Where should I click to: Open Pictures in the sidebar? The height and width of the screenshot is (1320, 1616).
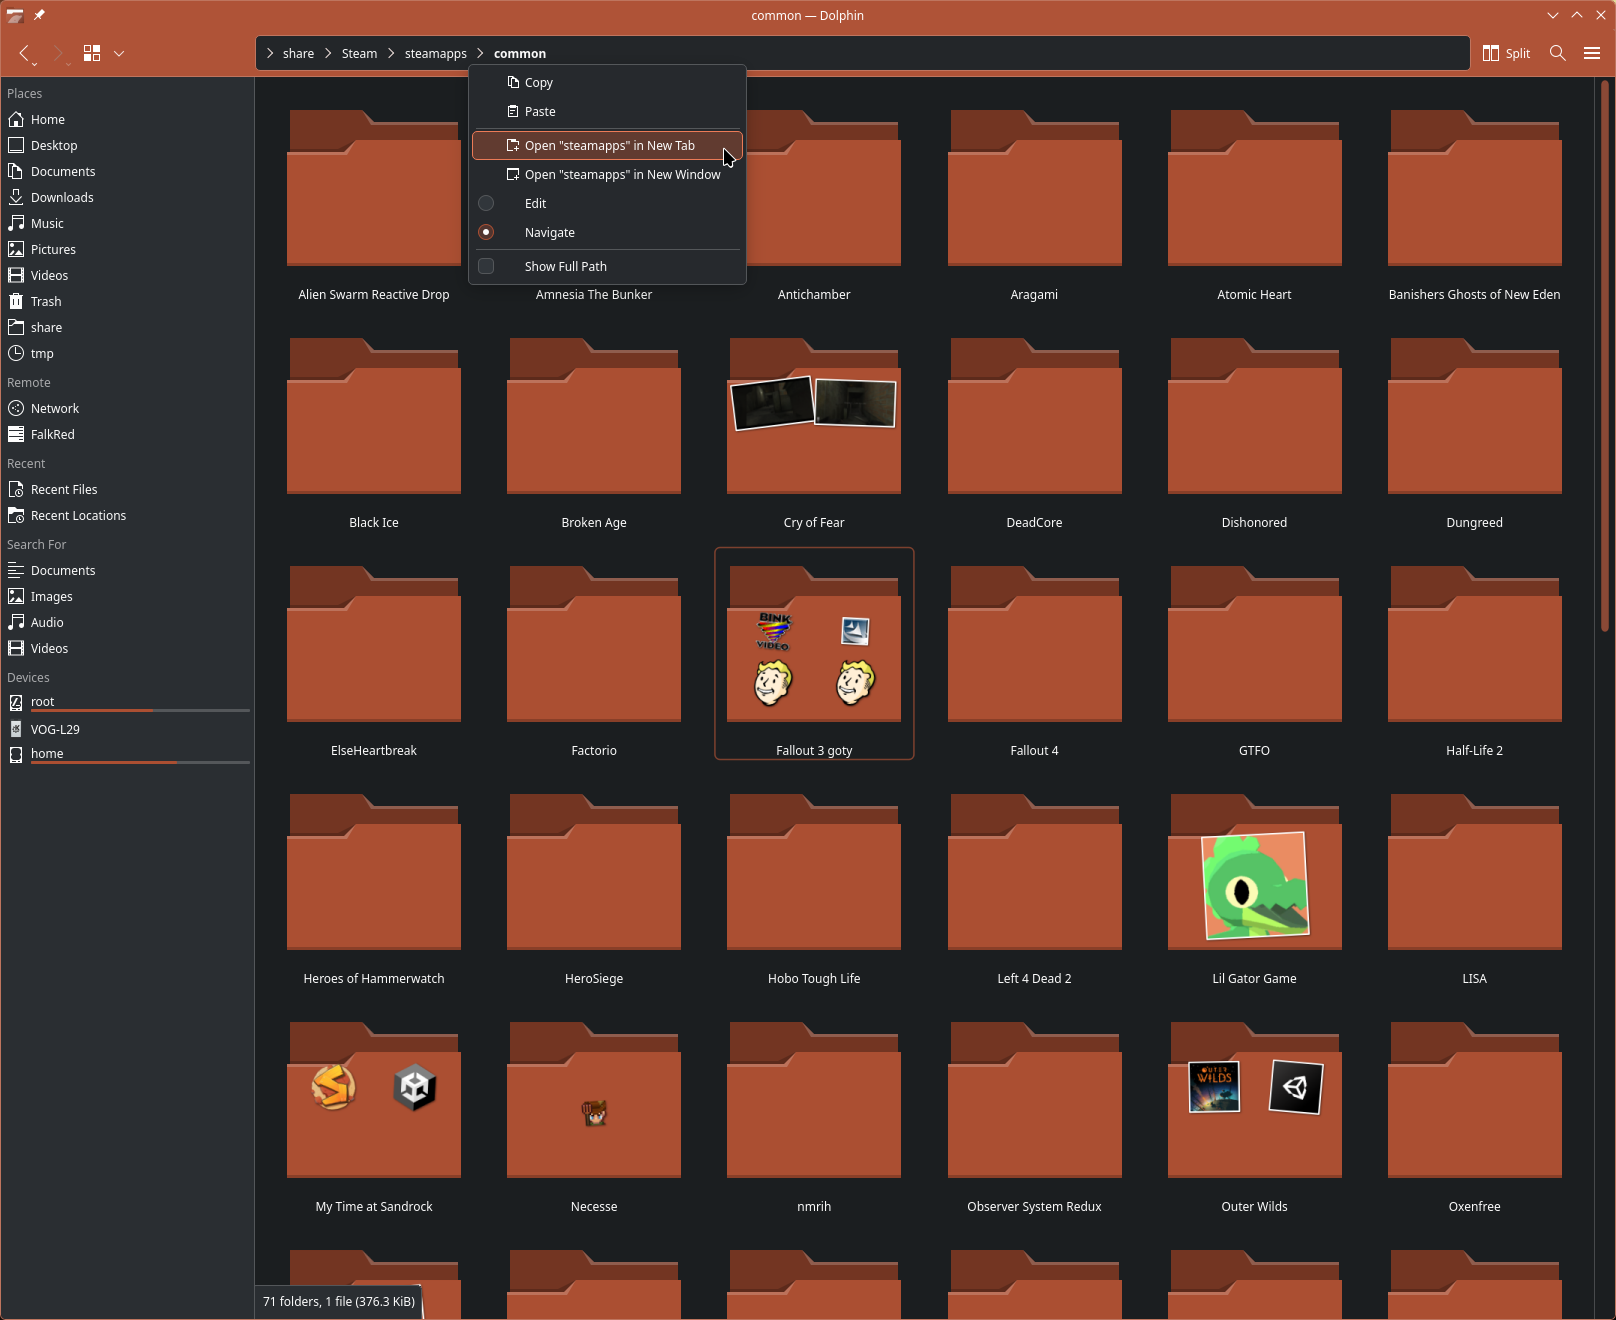click(x=127, y=249)
